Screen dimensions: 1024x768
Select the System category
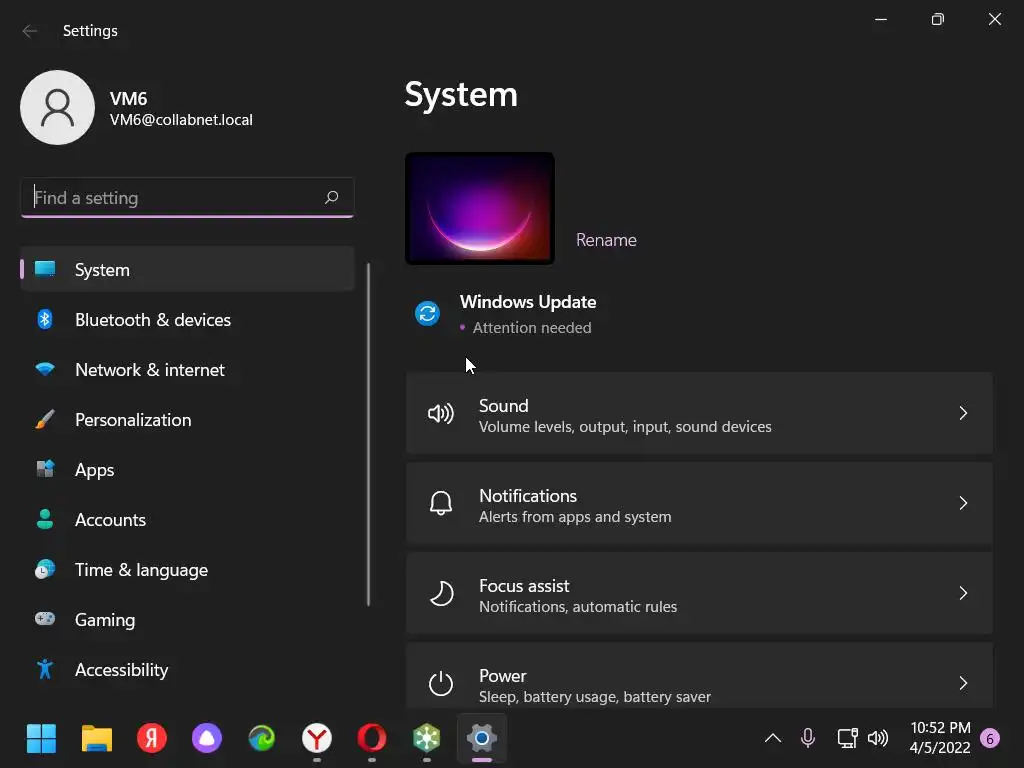tap(187, 269)
